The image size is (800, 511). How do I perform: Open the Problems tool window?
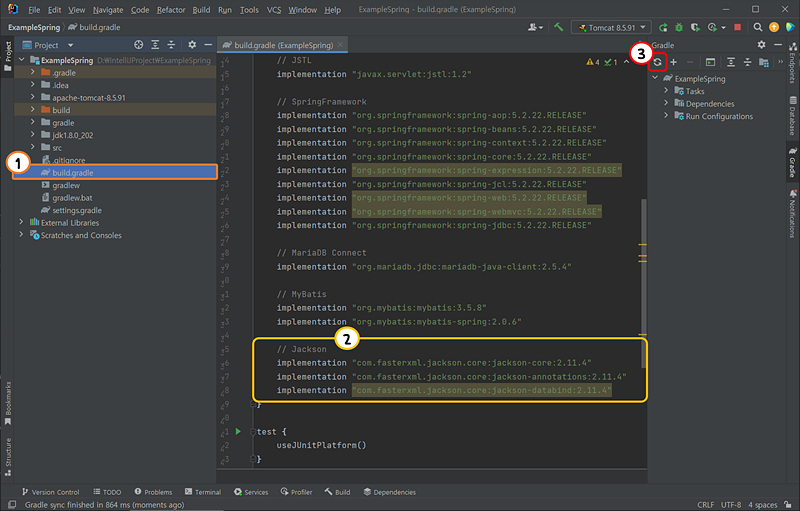tap(153, 492)
